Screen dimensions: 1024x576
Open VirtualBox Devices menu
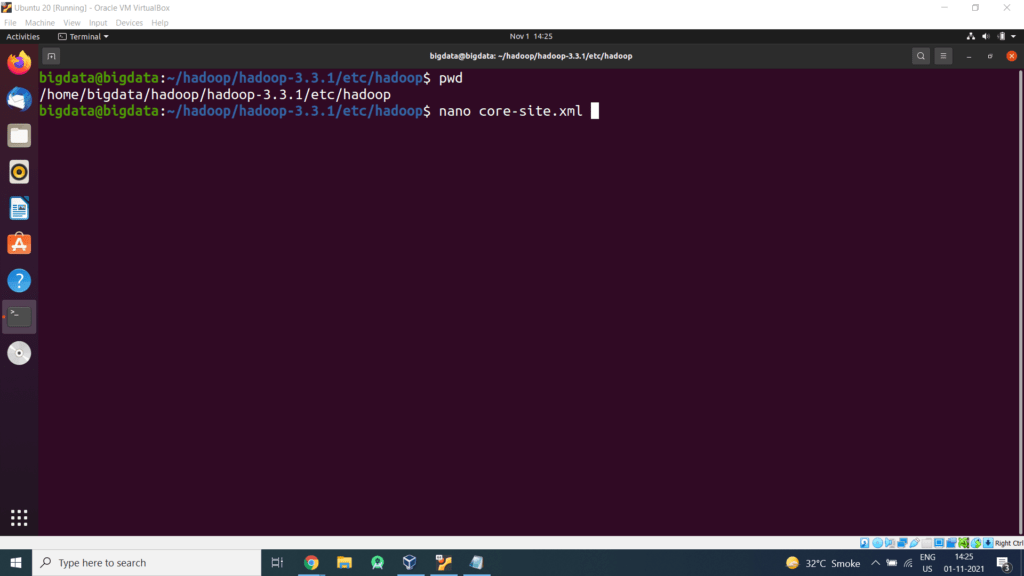(129, 23)
